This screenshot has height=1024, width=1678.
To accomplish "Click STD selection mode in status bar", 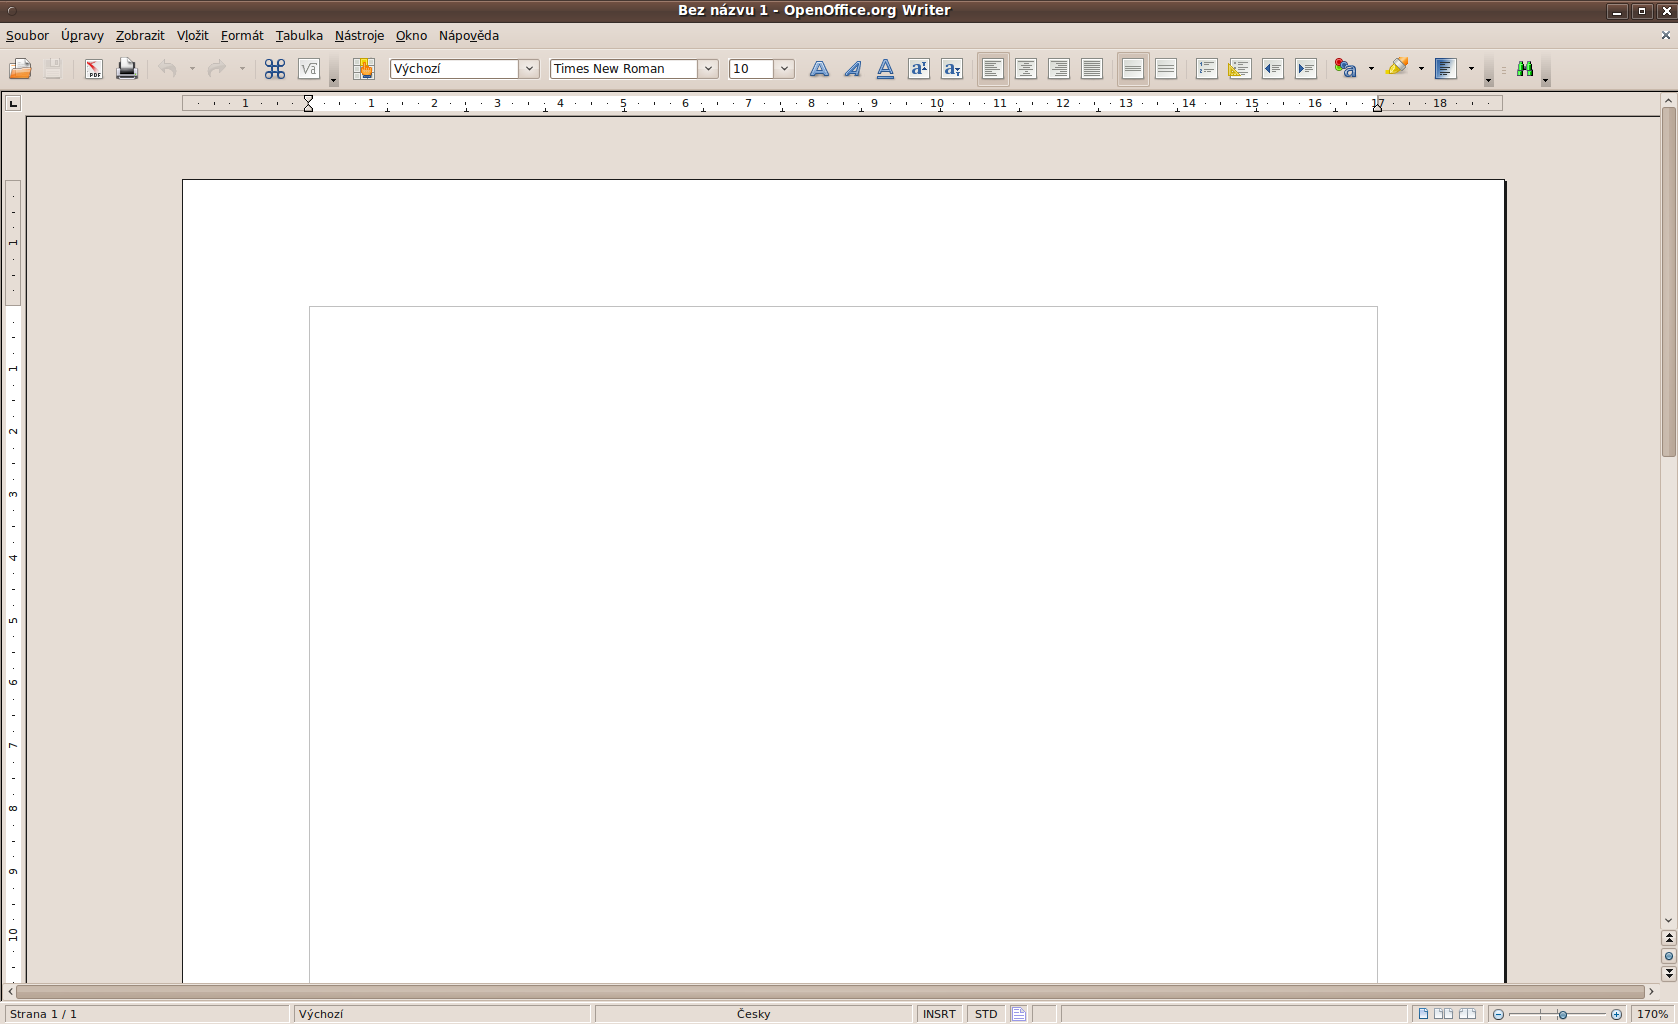I will [x=986, y=1014].
